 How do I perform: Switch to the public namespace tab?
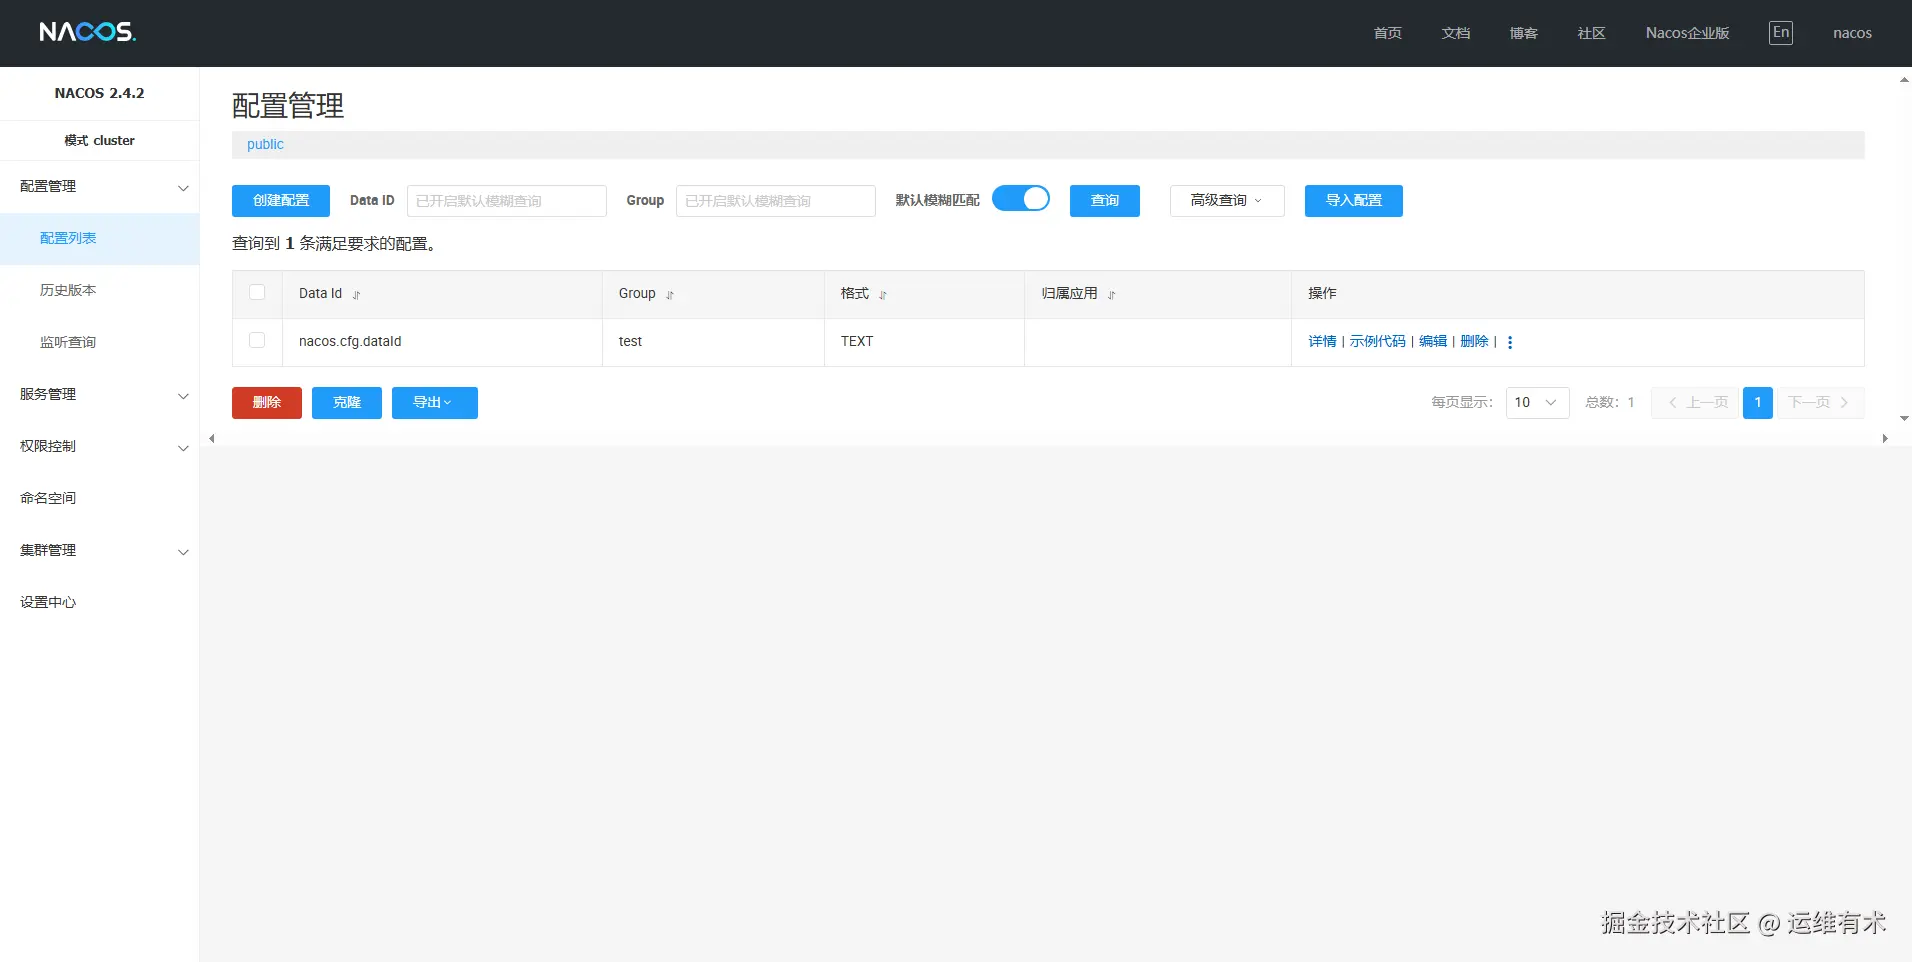pos(264,144)
